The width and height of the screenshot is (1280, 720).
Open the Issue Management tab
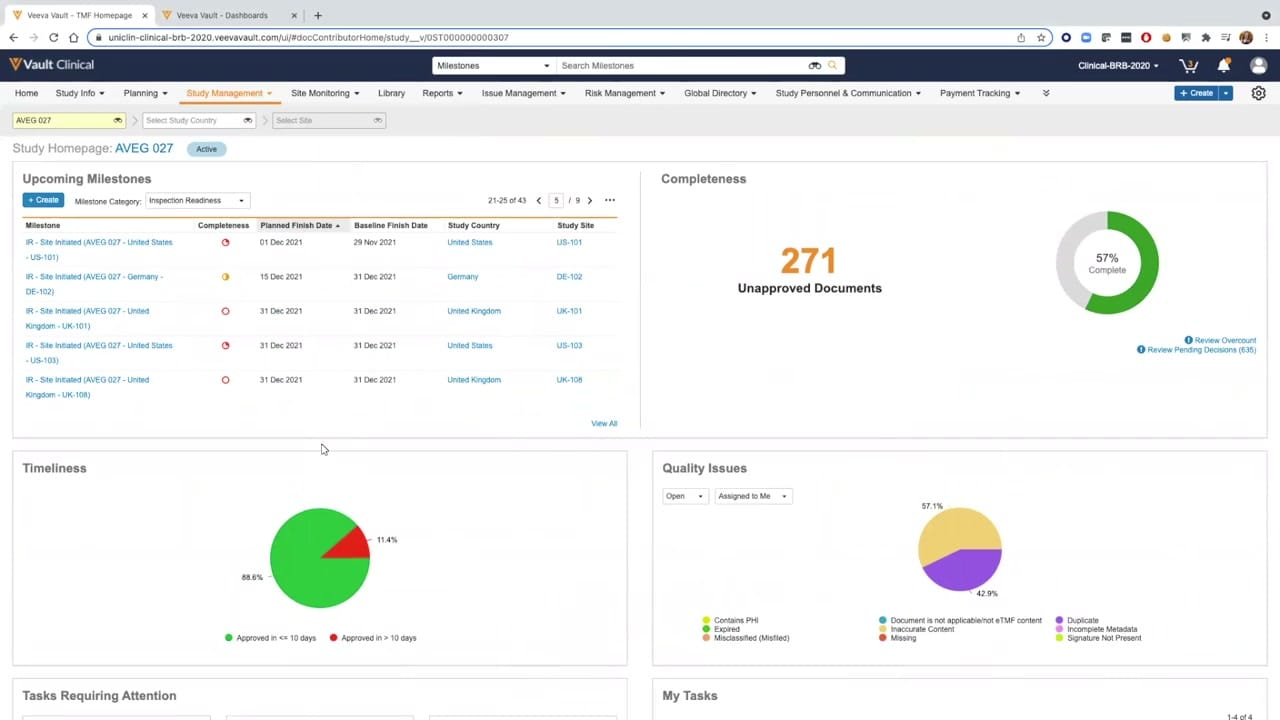524,93
